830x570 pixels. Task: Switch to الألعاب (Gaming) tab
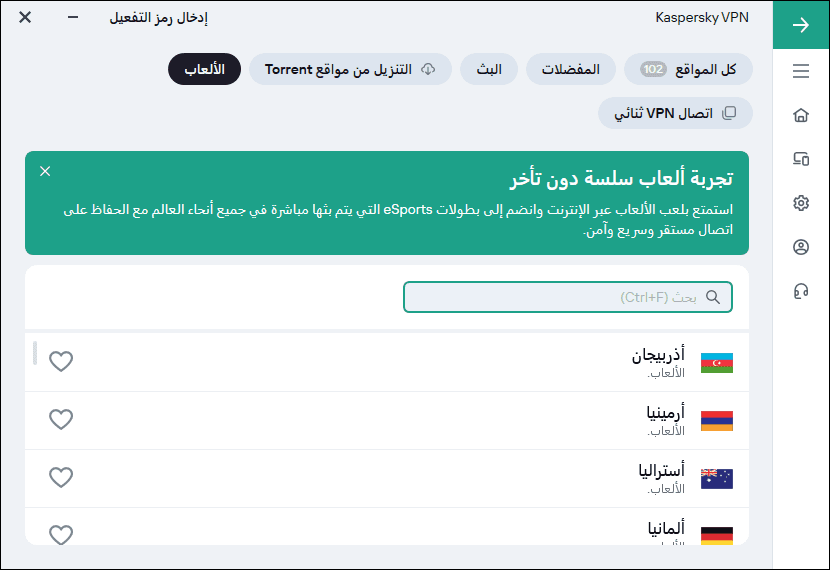point(204,69)
